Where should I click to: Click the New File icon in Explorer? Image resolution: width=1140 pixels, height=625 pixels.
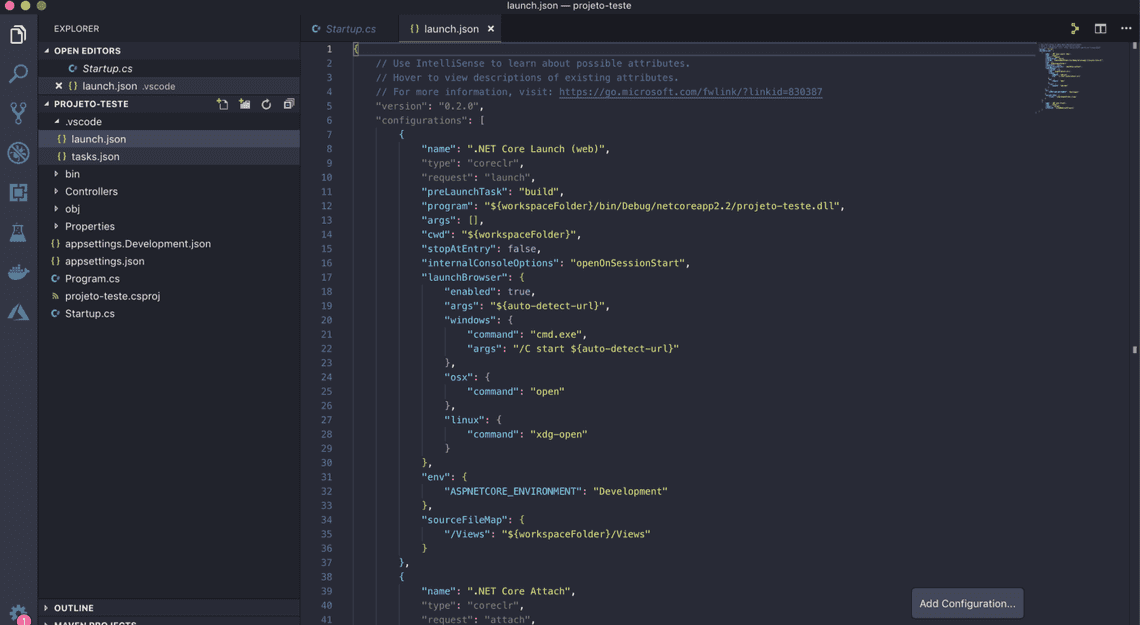pyautogui.click(x=222, y=103)
